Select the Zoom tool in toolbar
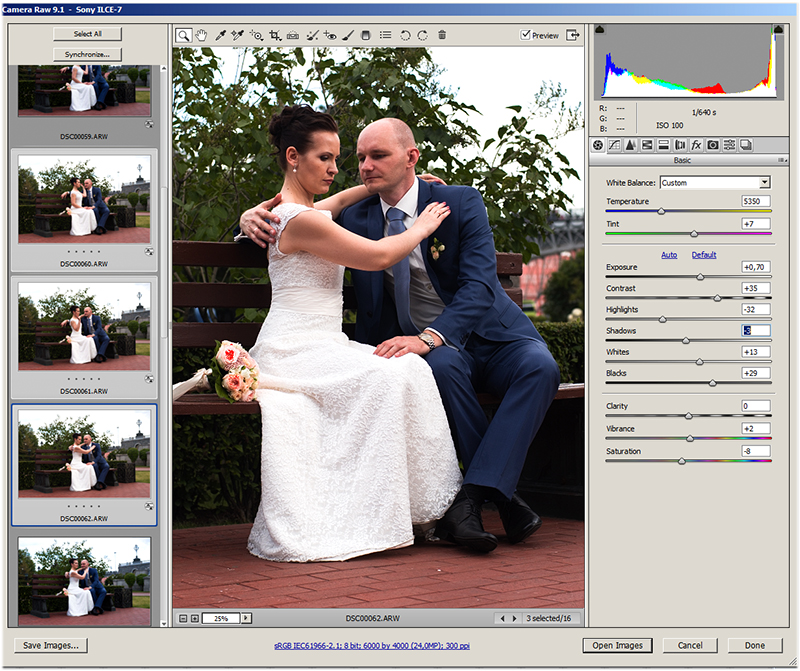 tap(184, 35)
